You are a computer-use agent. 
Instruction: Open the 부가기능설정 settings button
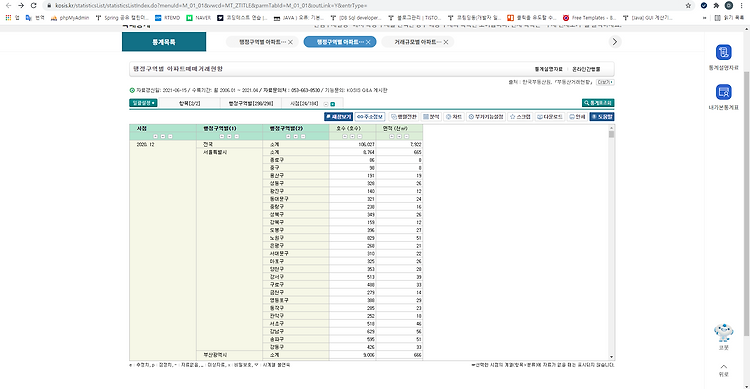[485, 117]
